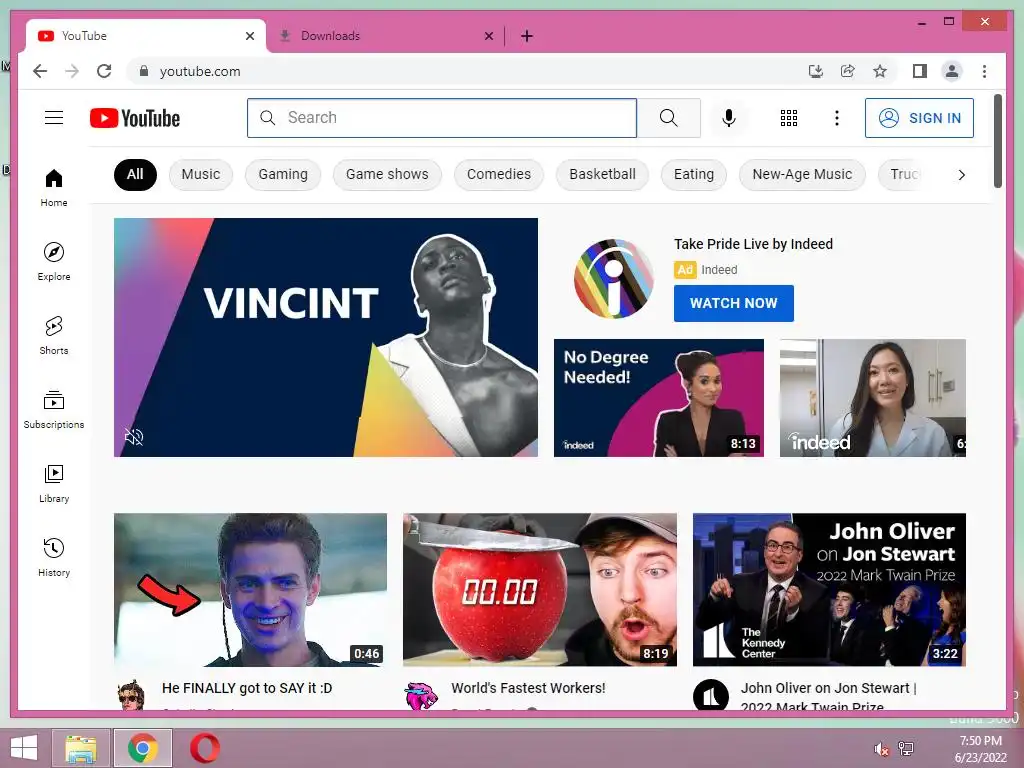Image resolution: width=1024 pixels, height=768 pixels.
Task: Open Shorts in sidebar
Action: [54, 336]
